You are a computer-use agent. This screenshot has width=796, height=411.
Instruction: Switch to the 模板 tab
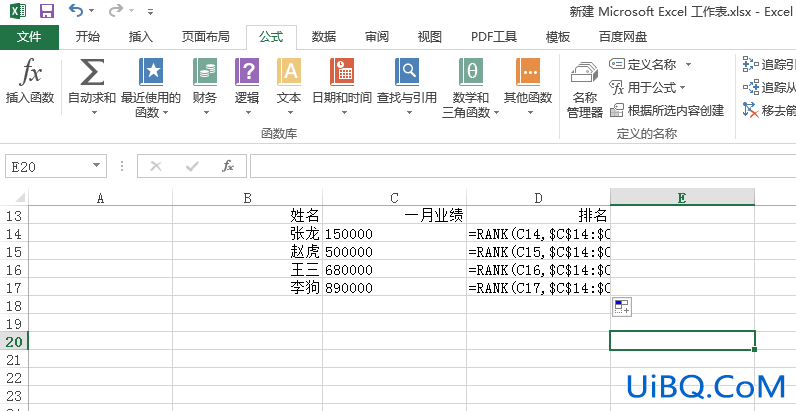(558, 37)
